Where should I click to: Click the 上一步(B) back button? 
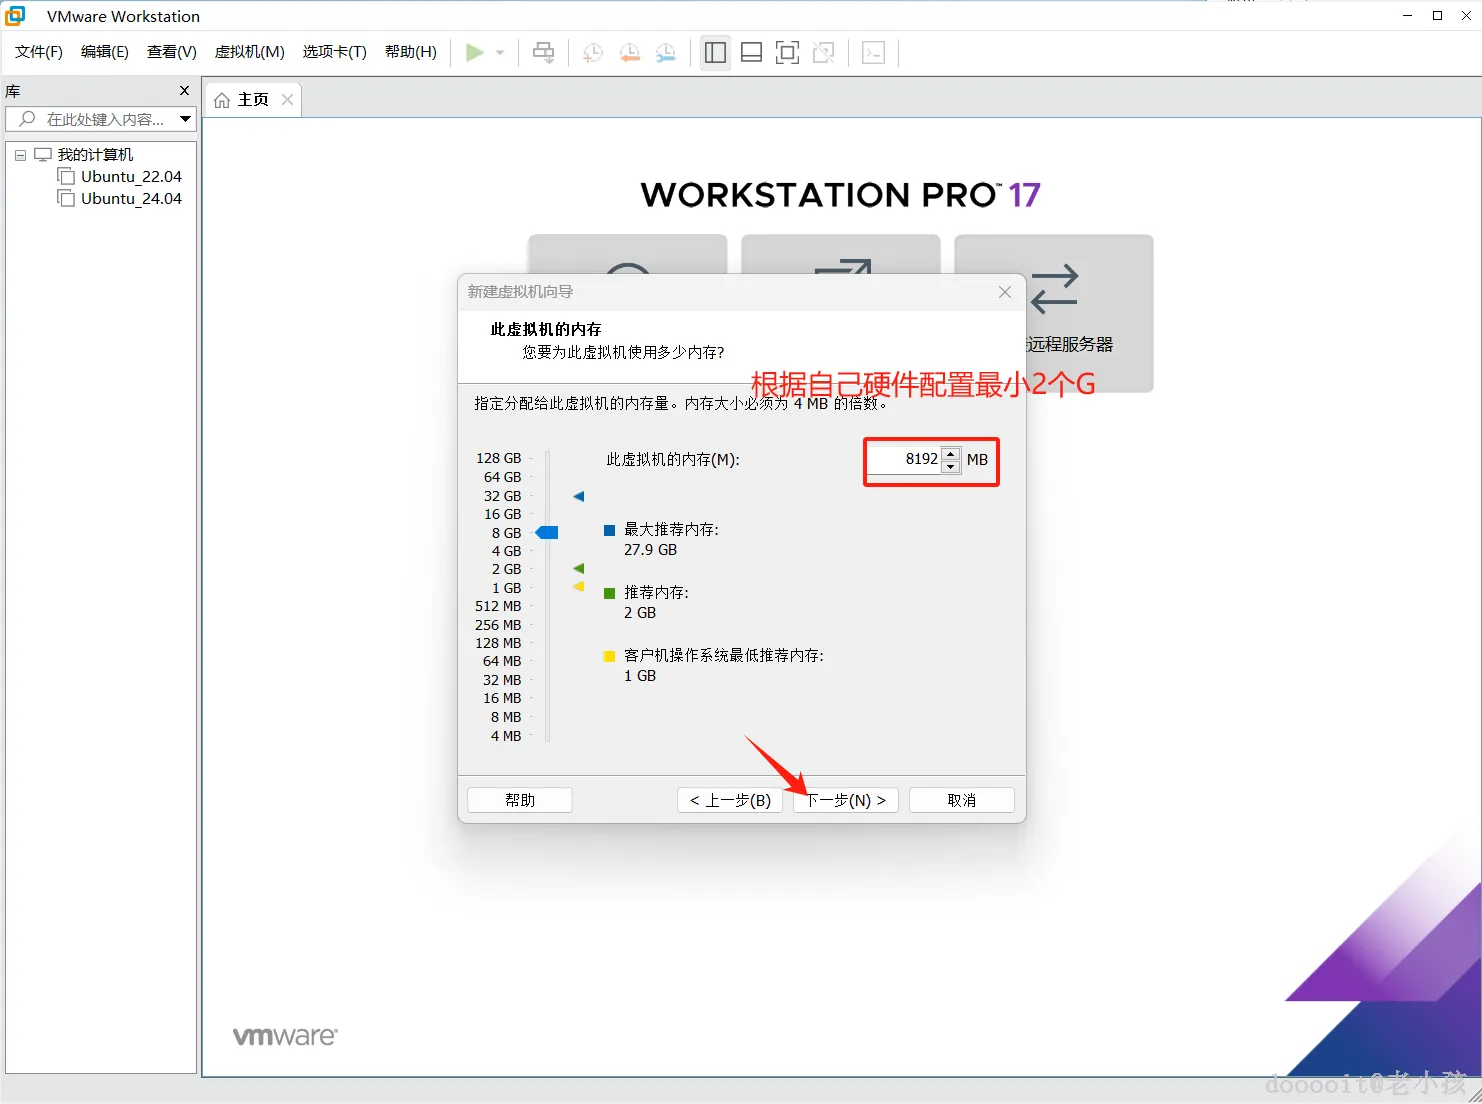click(730, 800)
